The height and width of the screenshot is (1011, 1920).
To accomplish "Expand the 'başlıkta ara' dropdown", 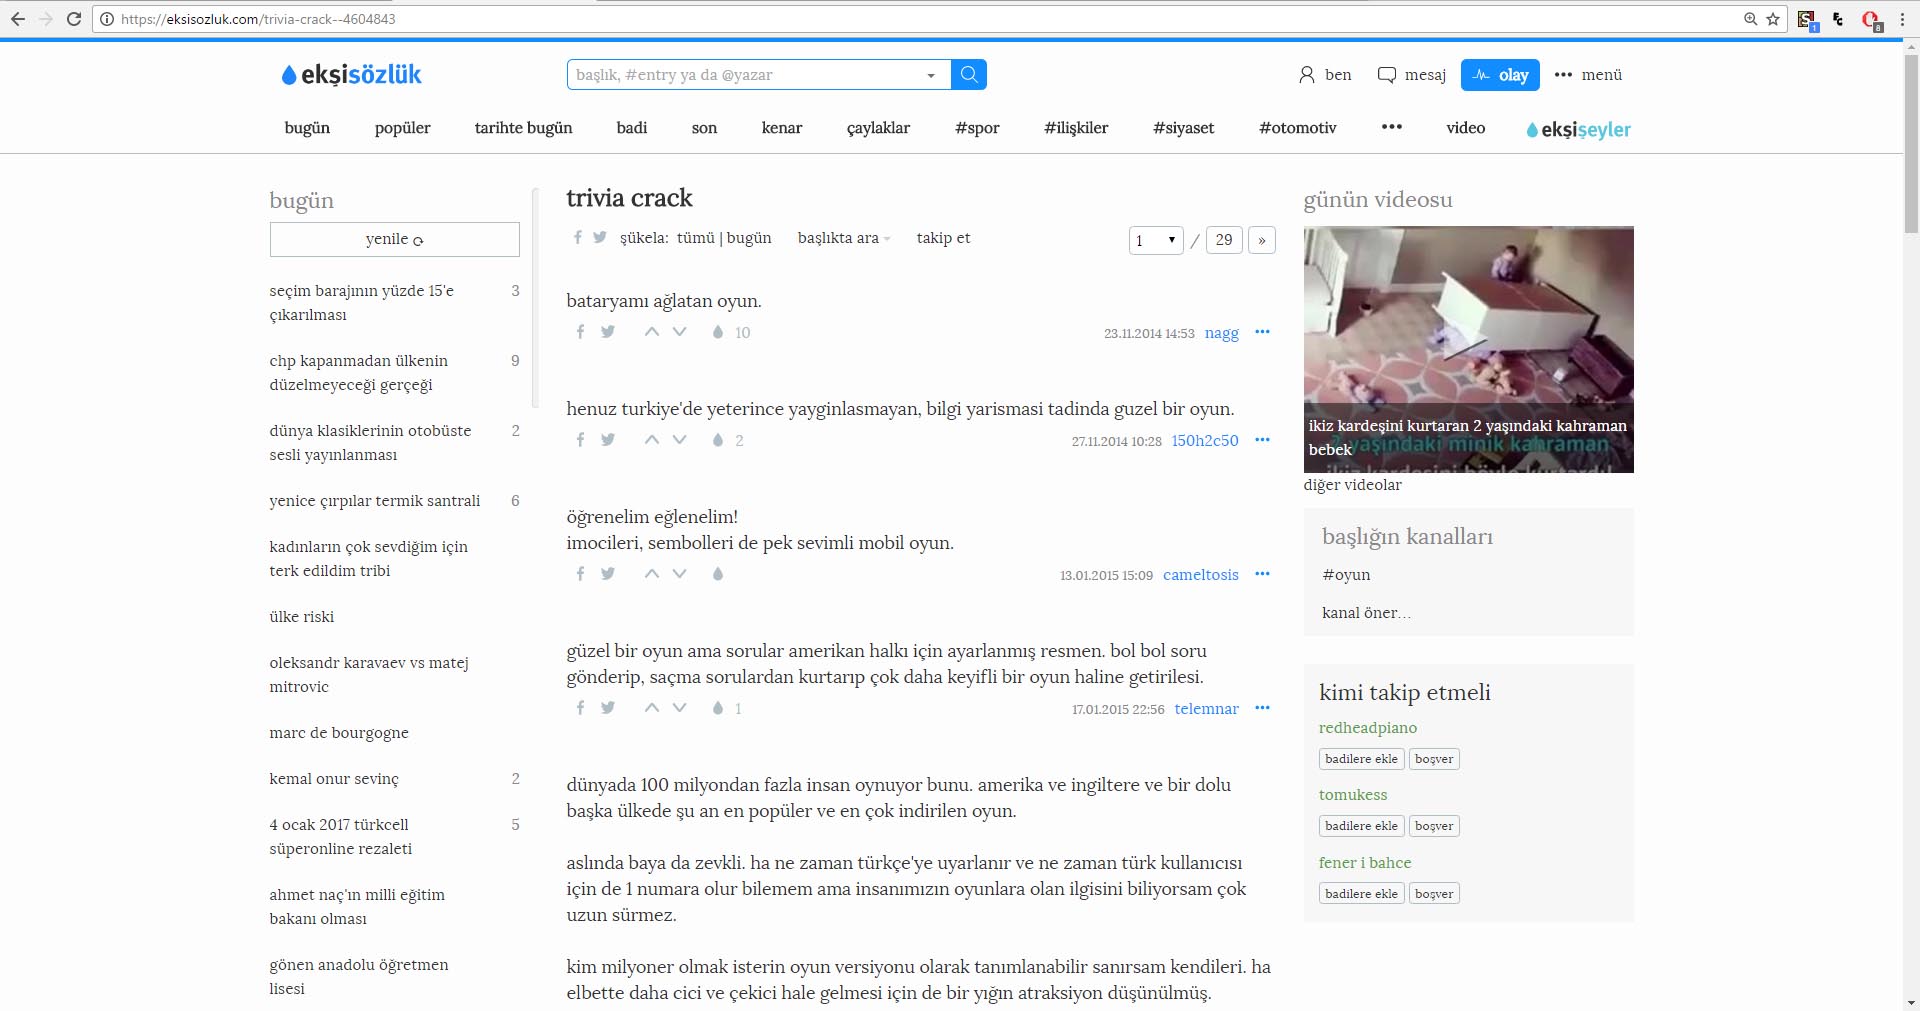I will tap(843, 238).
